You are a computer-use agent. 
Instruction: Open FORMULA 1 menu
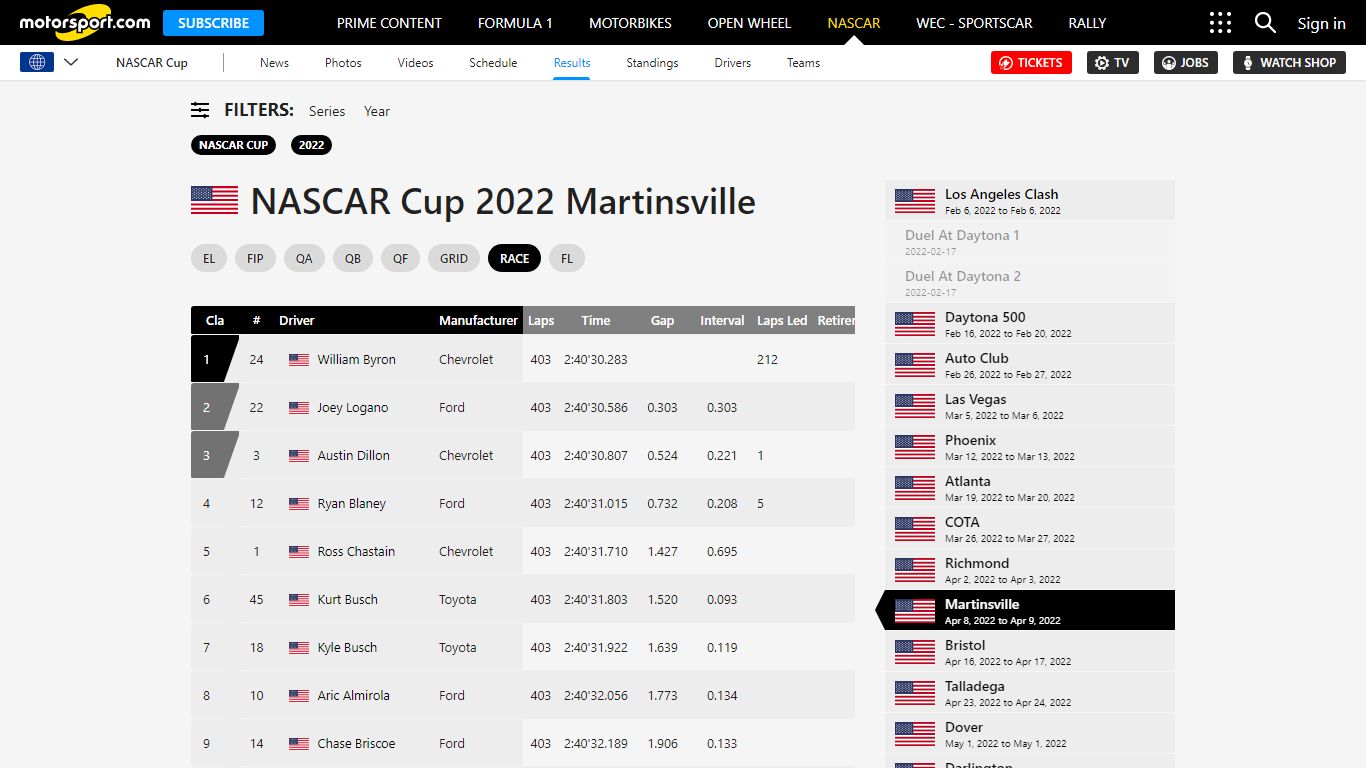click(x=515, y=23)
